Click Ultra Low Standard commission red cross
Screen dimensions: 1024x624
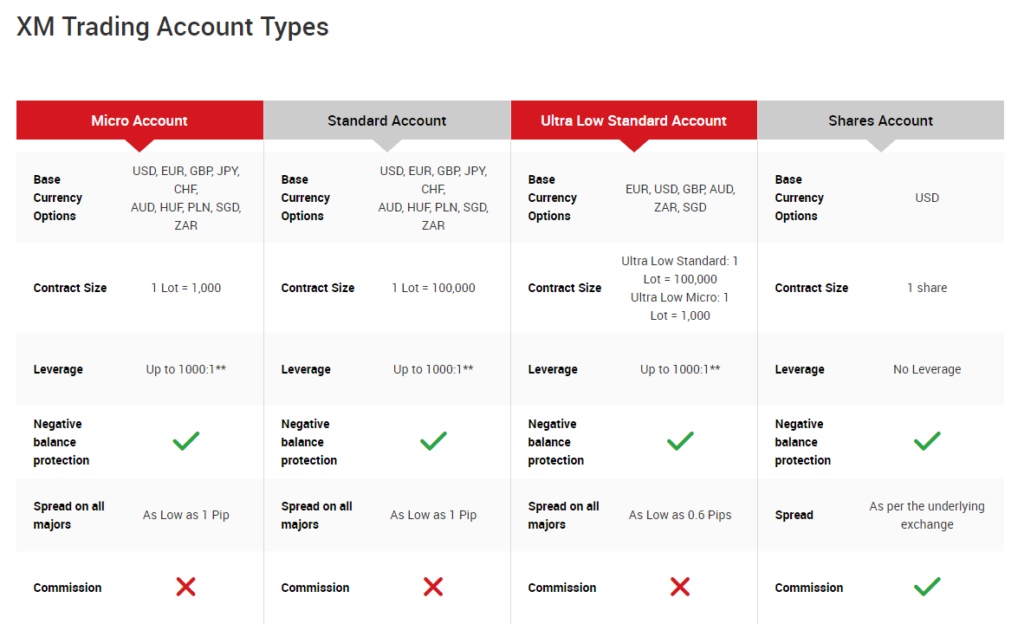pos(680,587)
